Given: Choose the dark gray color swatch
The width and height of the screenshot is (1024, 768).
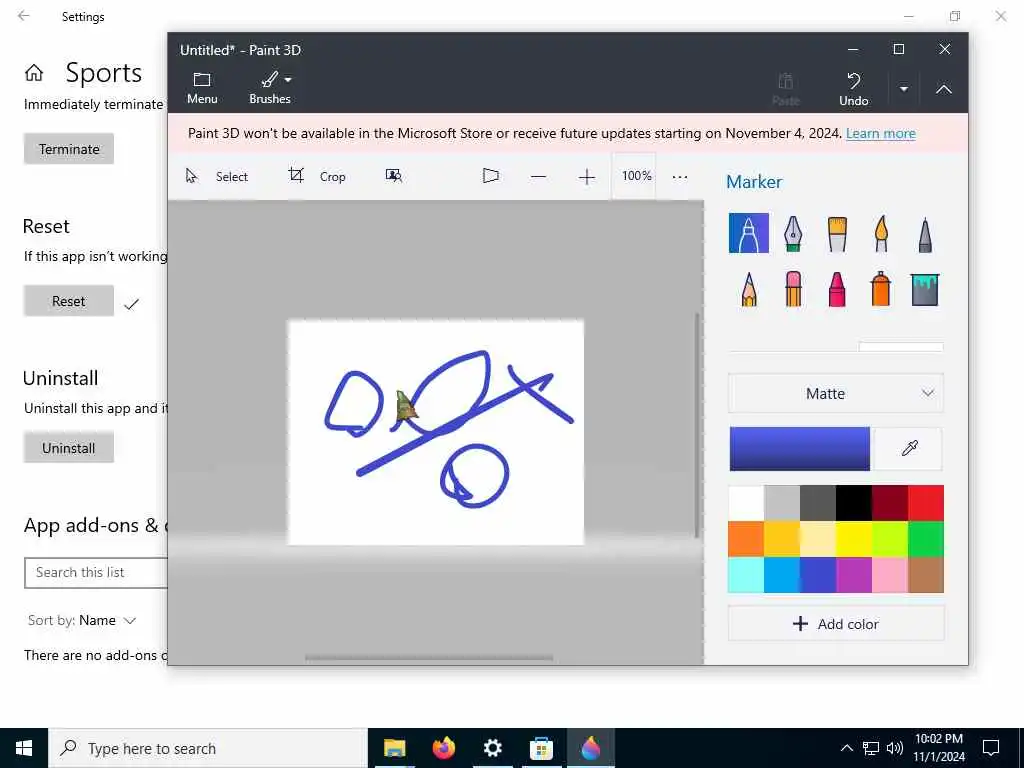Looking at the screenshot, I should [x=818, y=503].
